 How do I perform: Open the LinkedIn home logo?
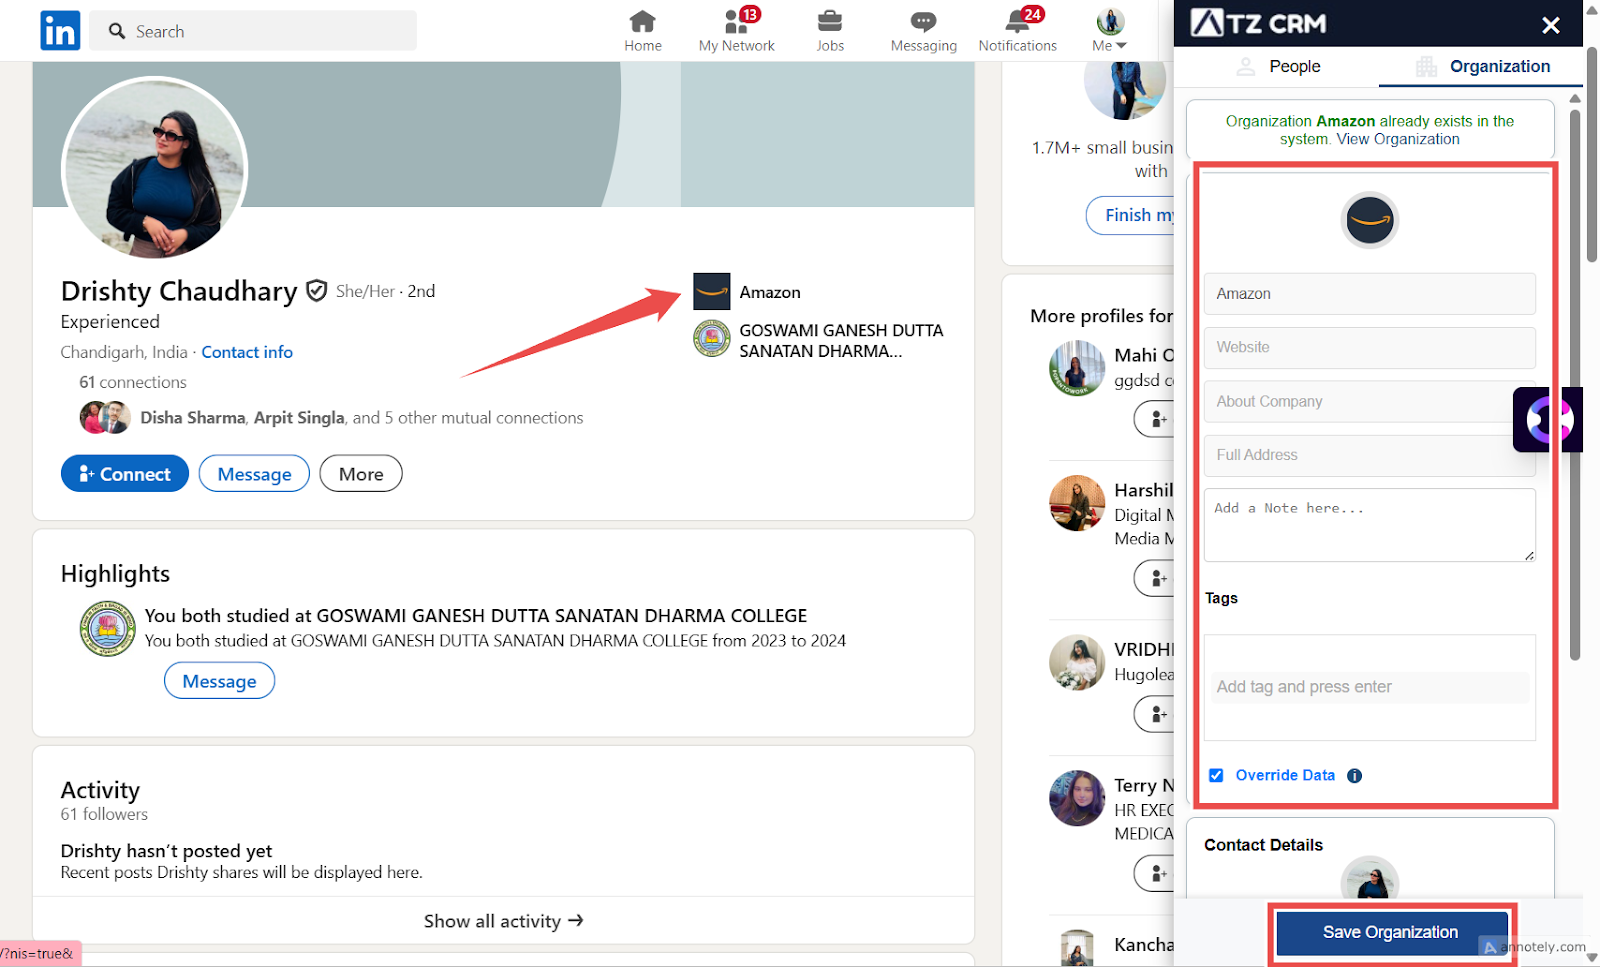pos(60,31)
